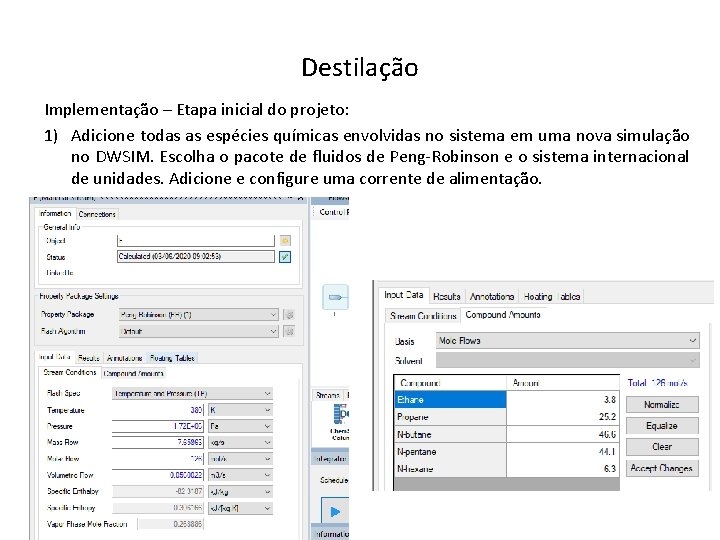The height and width of the screenshot is (540, 720).
Task: Click the Vapor Phase Mole Fraction field
Action: pos(171,524)
